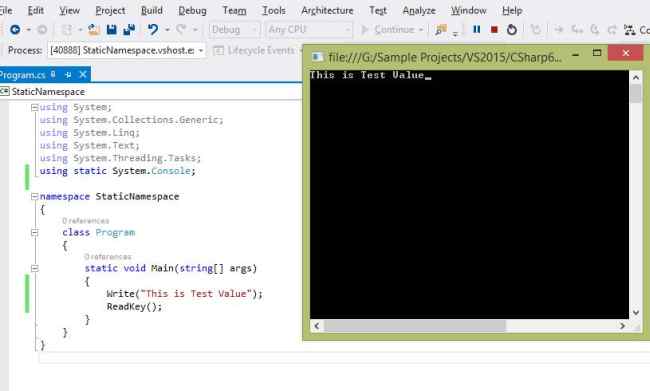Open the Build menu
Screen dimensions: 650x391
152,10
